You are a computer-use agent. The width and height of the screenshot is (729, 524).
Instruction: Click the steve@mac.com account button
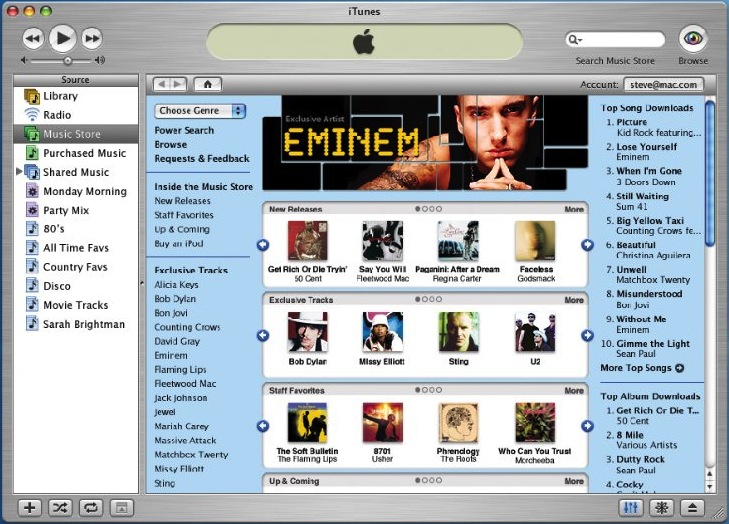click(x=663, y=85)
